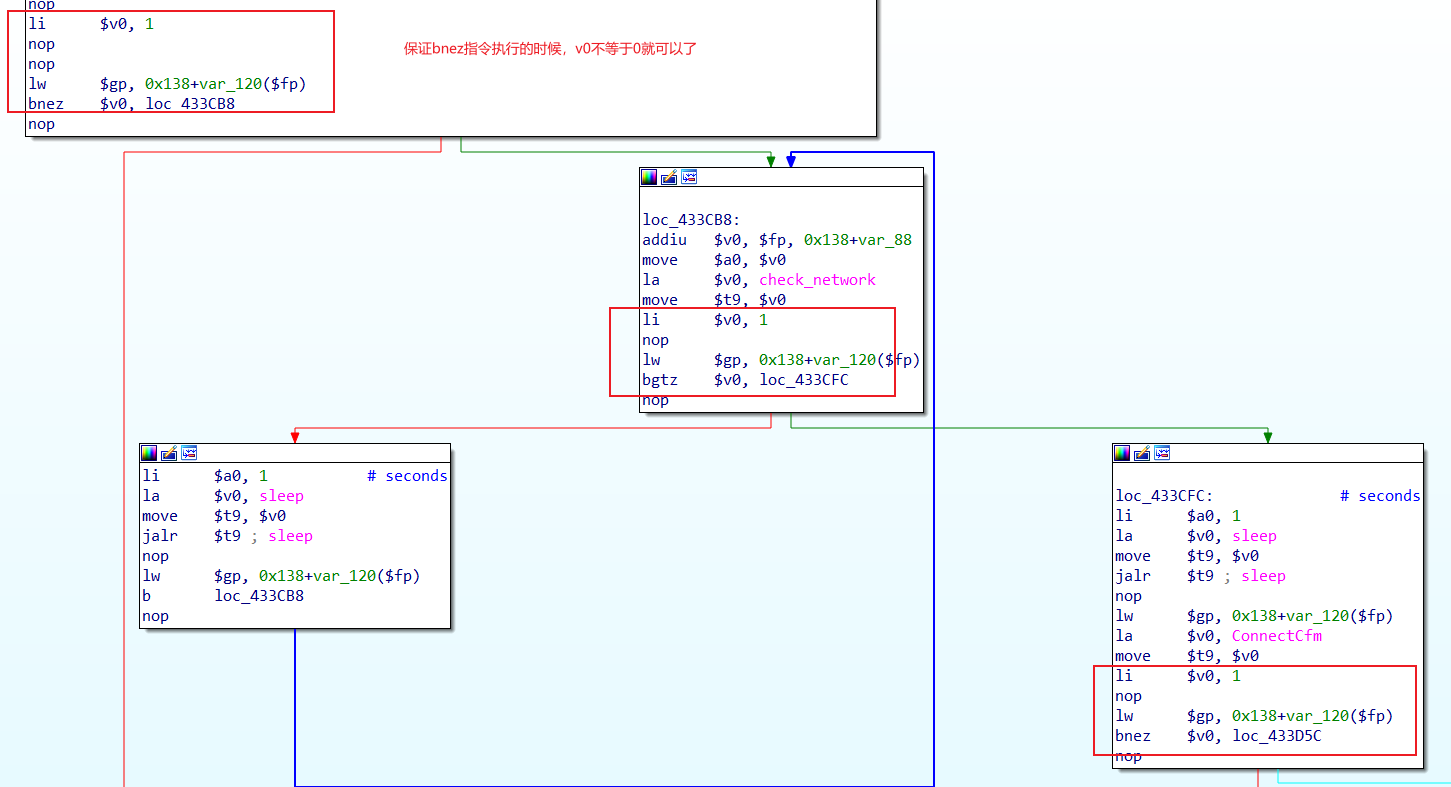Click edit/pencil icon on loc_433CFC block
The image size is (1451, 787).
(1142, 453)
